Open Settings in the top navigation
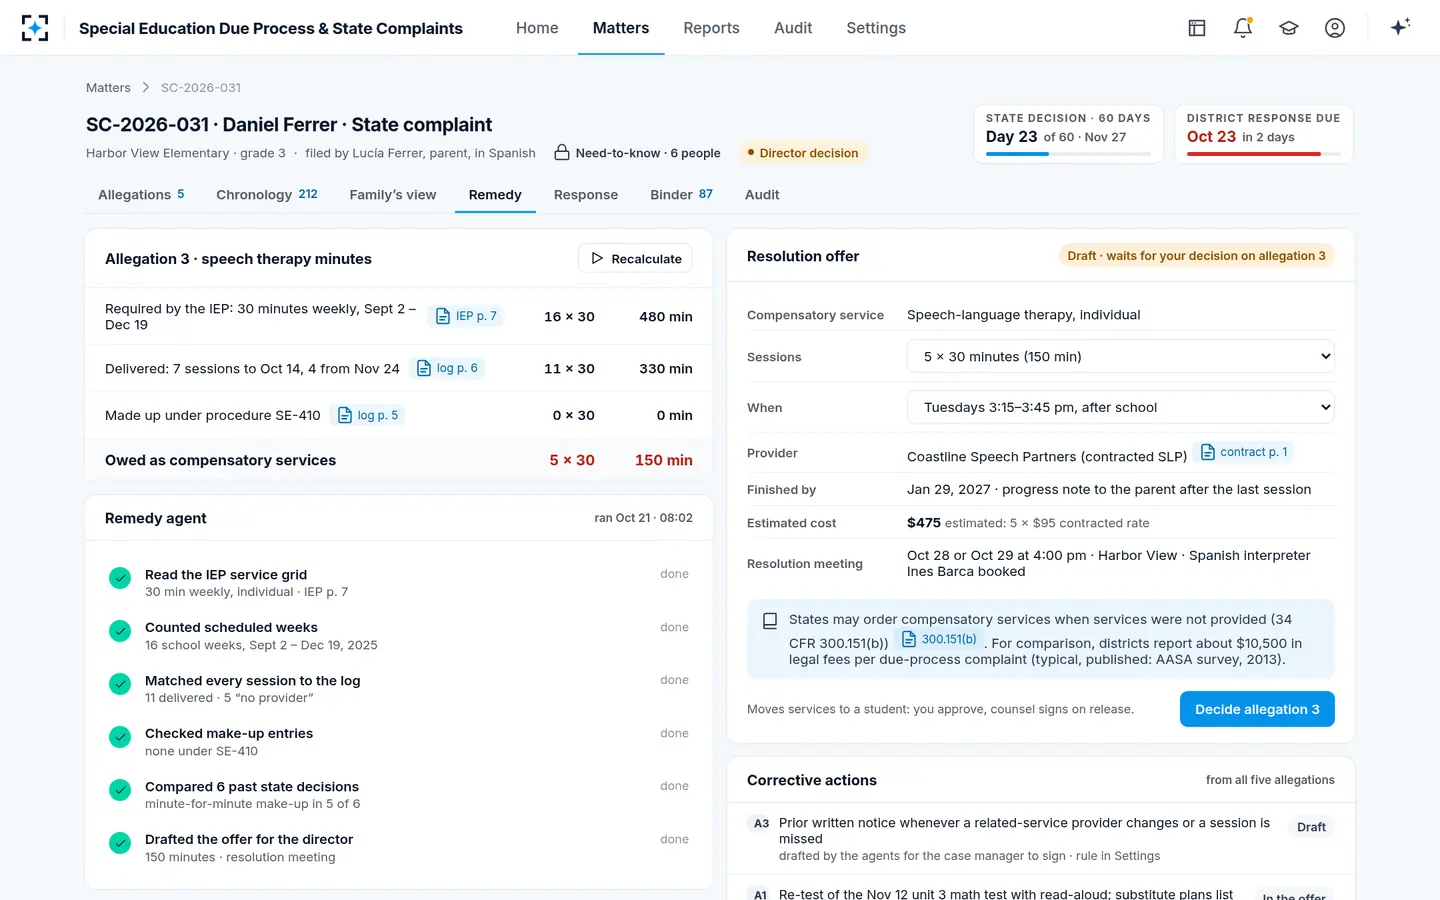This screenshot has height=900, width=1440. (x=876, y=28)
